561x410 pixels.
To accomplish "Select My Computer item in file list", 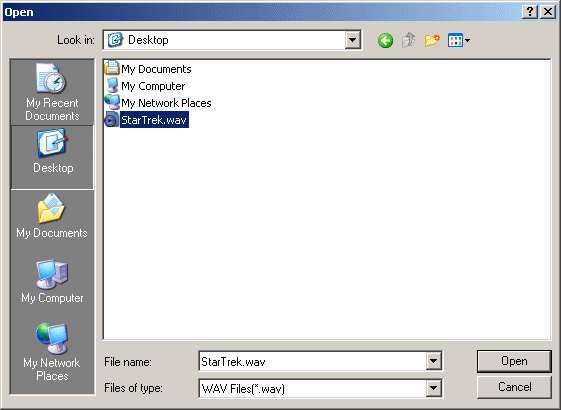I will (145, 86).
